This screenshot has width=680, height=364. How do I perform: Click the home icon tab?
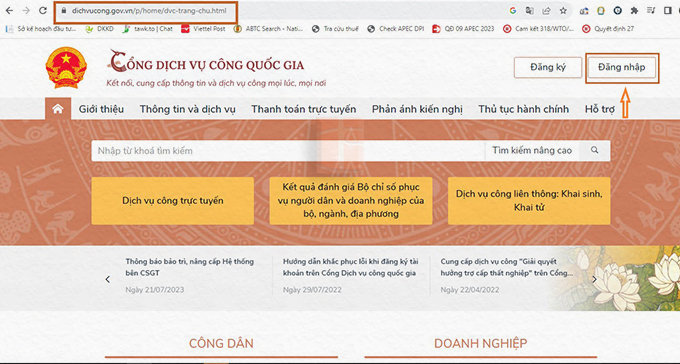(58, 109)
